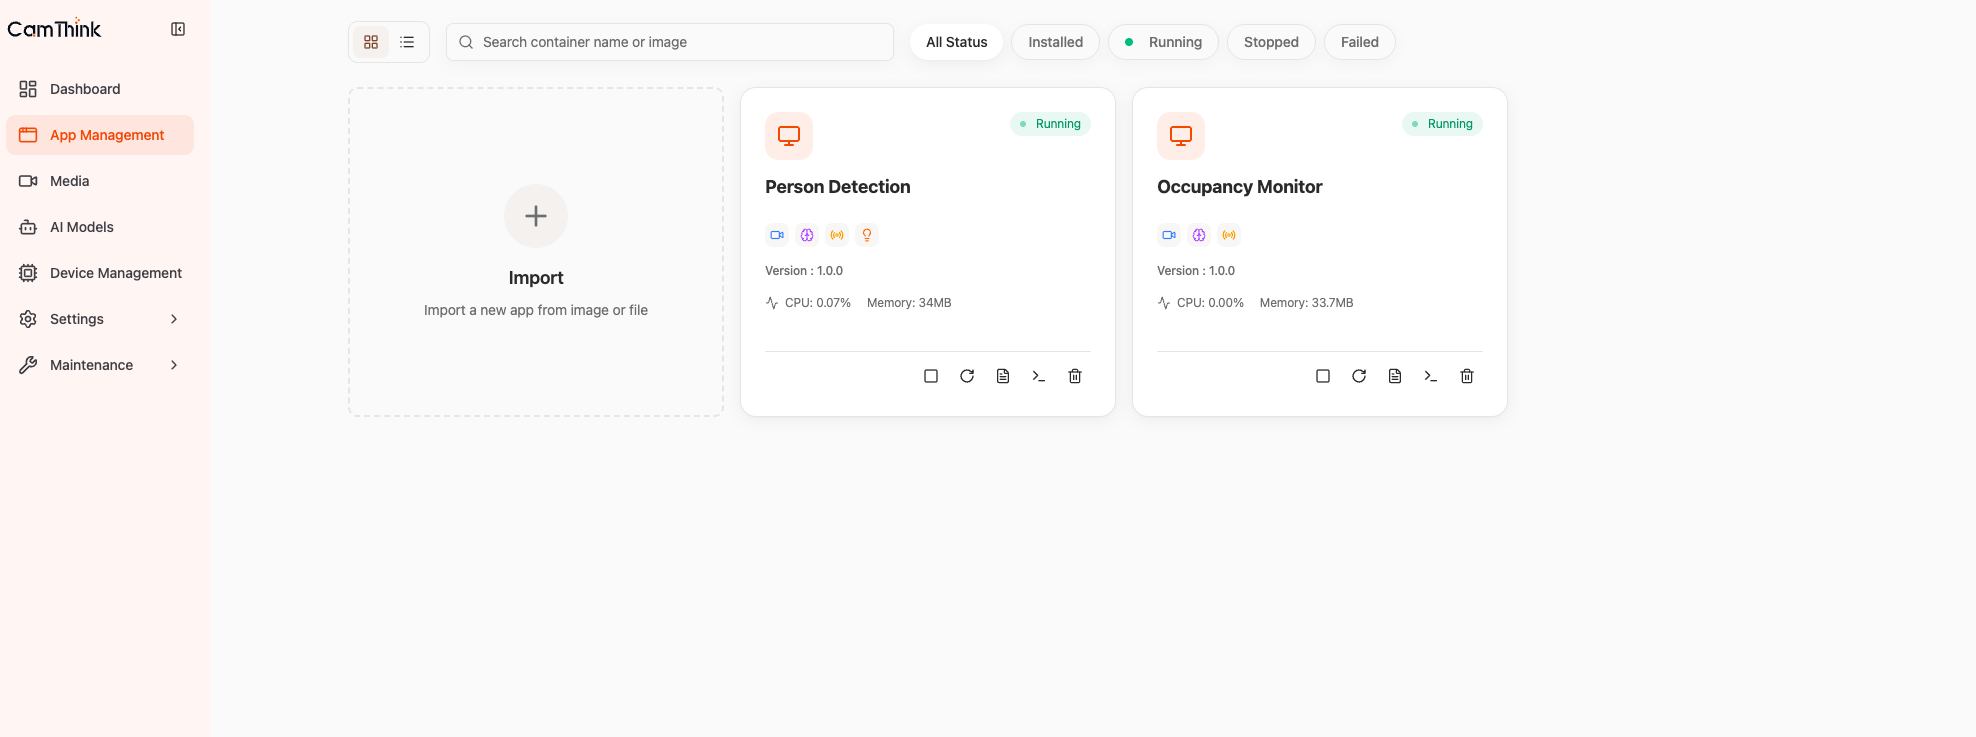Restart the Person Detection app
The height and width of the screenshot is (737, 1976).
coord(967,376)
